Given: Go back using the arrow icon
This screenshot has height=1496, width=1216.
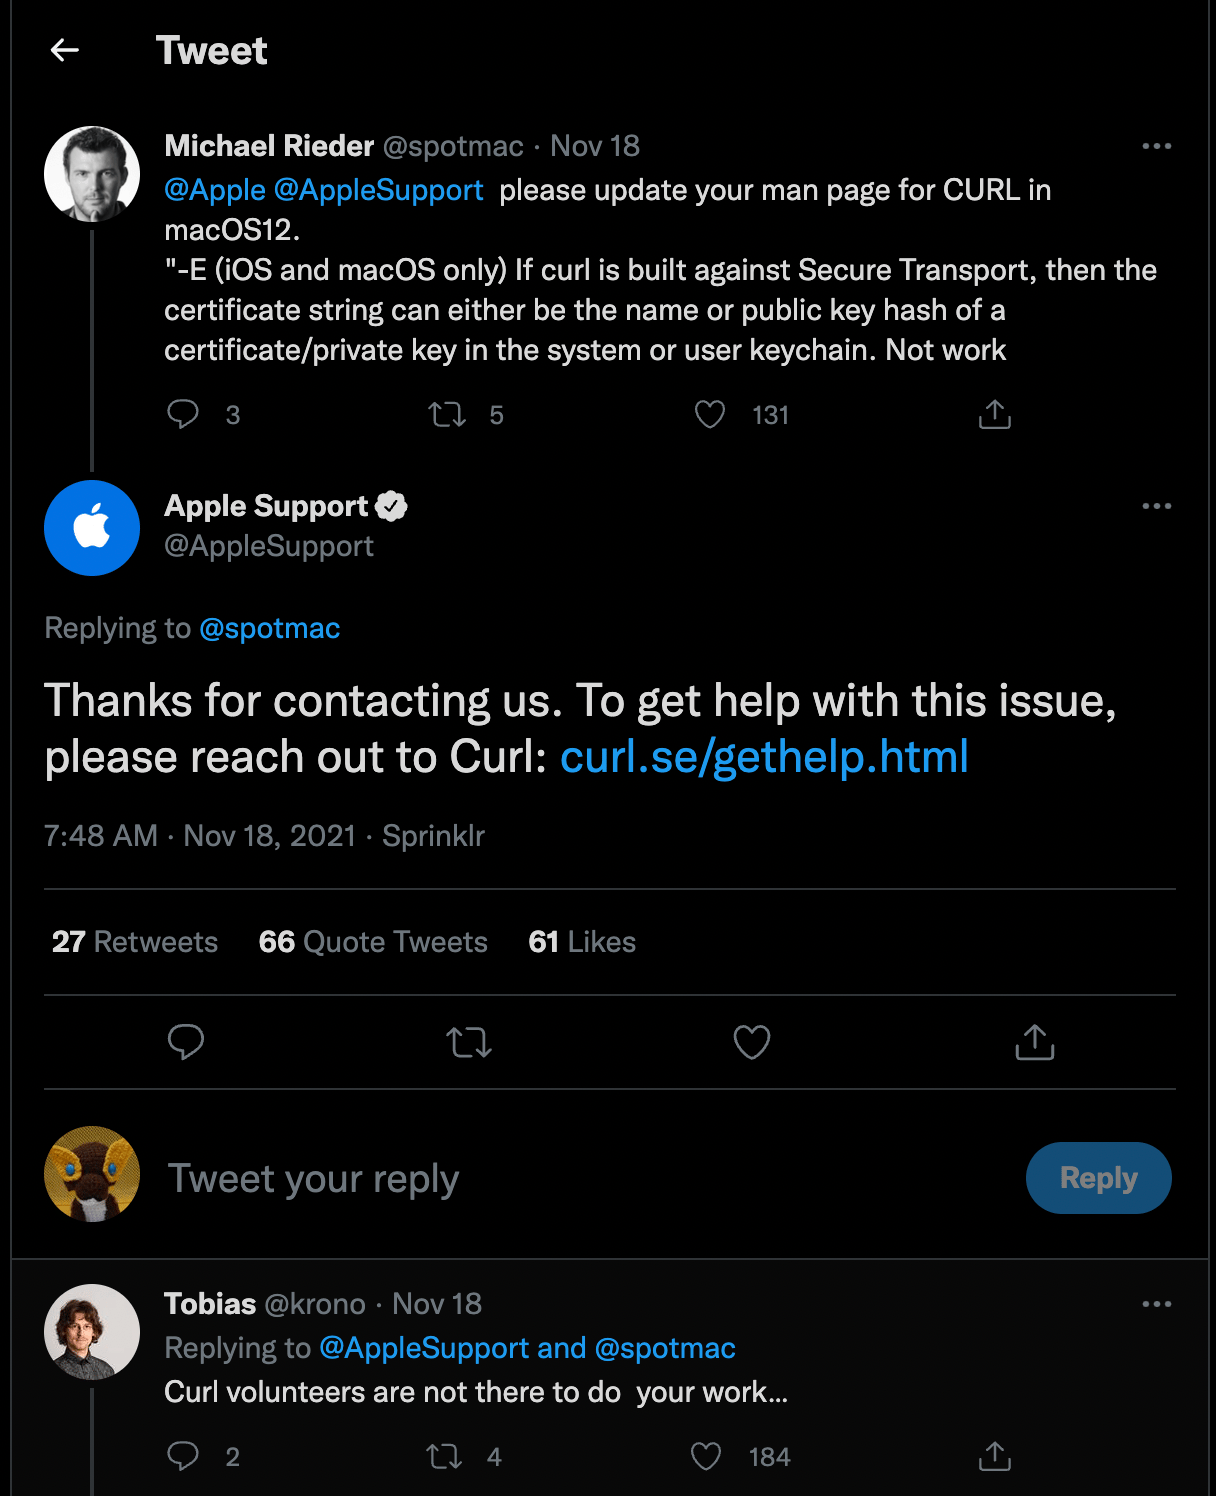Looking at the screenshot, I should pyautogui.click(x=65, y=50).
